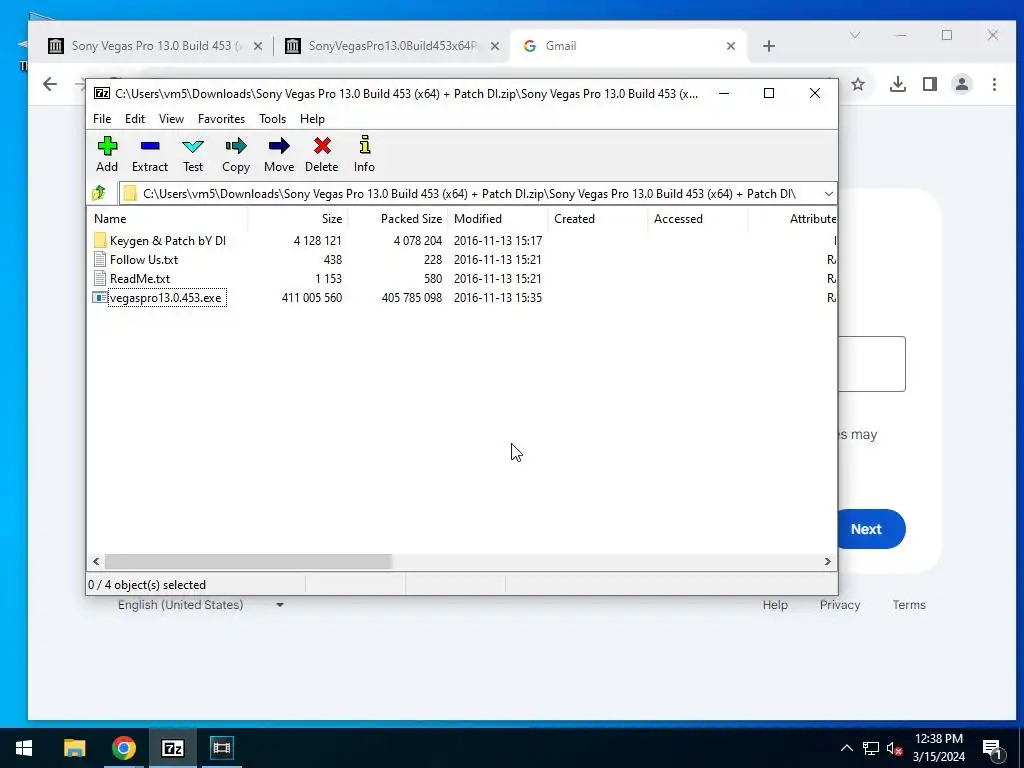Click the muted volume tray icon
This screenshot has height=768, width=1024.
click(x=894, y=748)
